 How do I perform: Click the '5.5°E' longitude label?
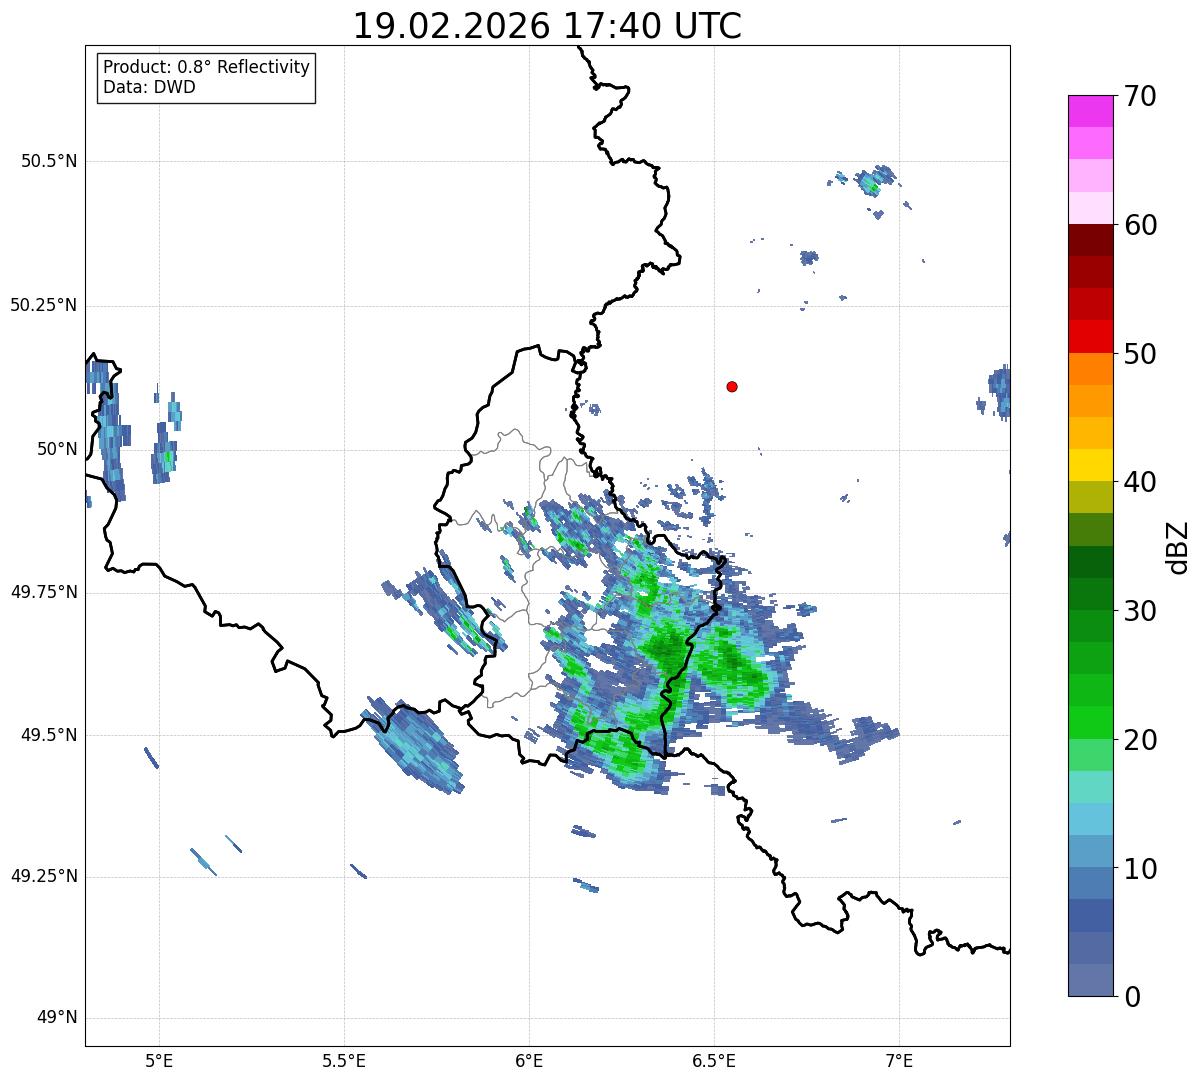(344, 1060)
